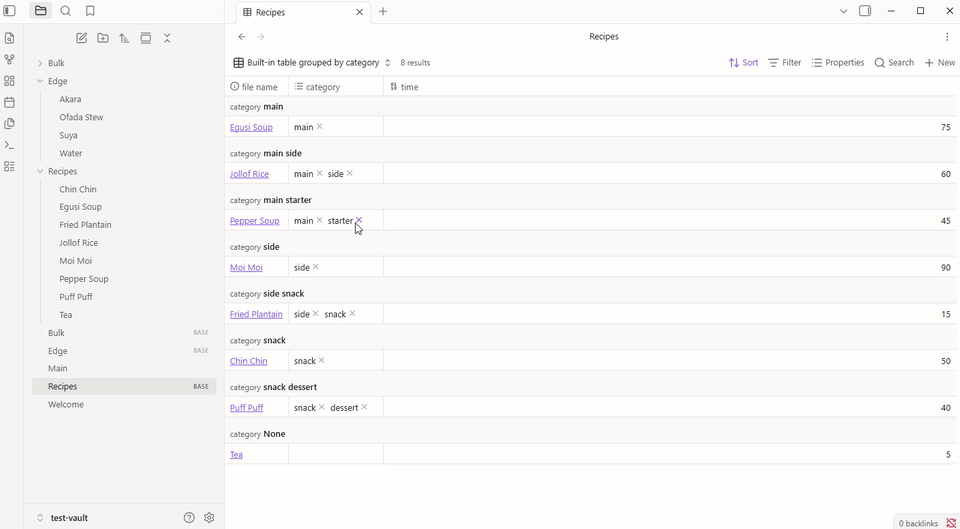Image resolution: width=960 pixels, height=529 pixels.
Task: Create a new folder via toolbar icon
Action: [x=103, y=38]
